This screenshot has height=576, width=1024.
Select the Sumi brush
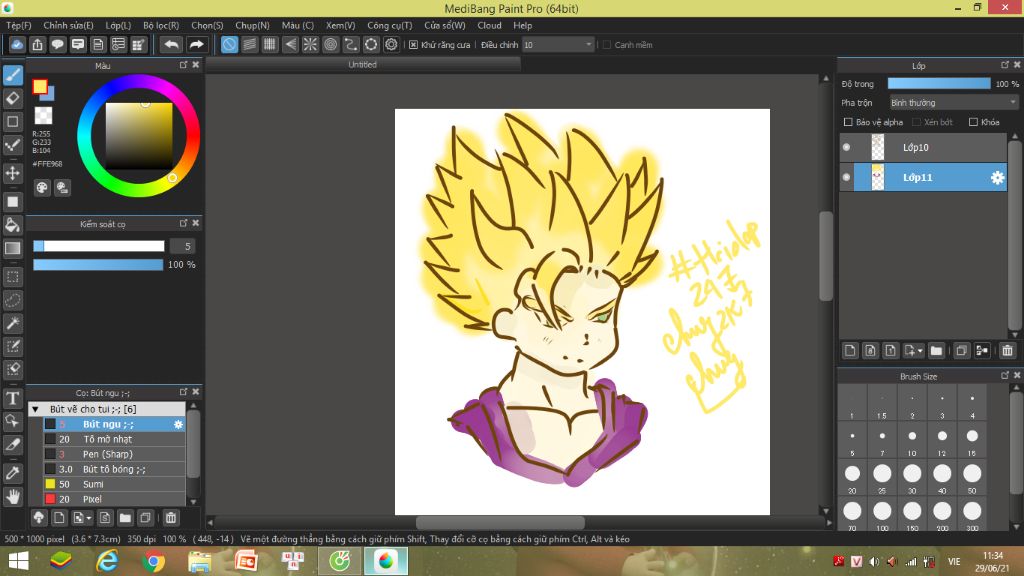[114, 485]
